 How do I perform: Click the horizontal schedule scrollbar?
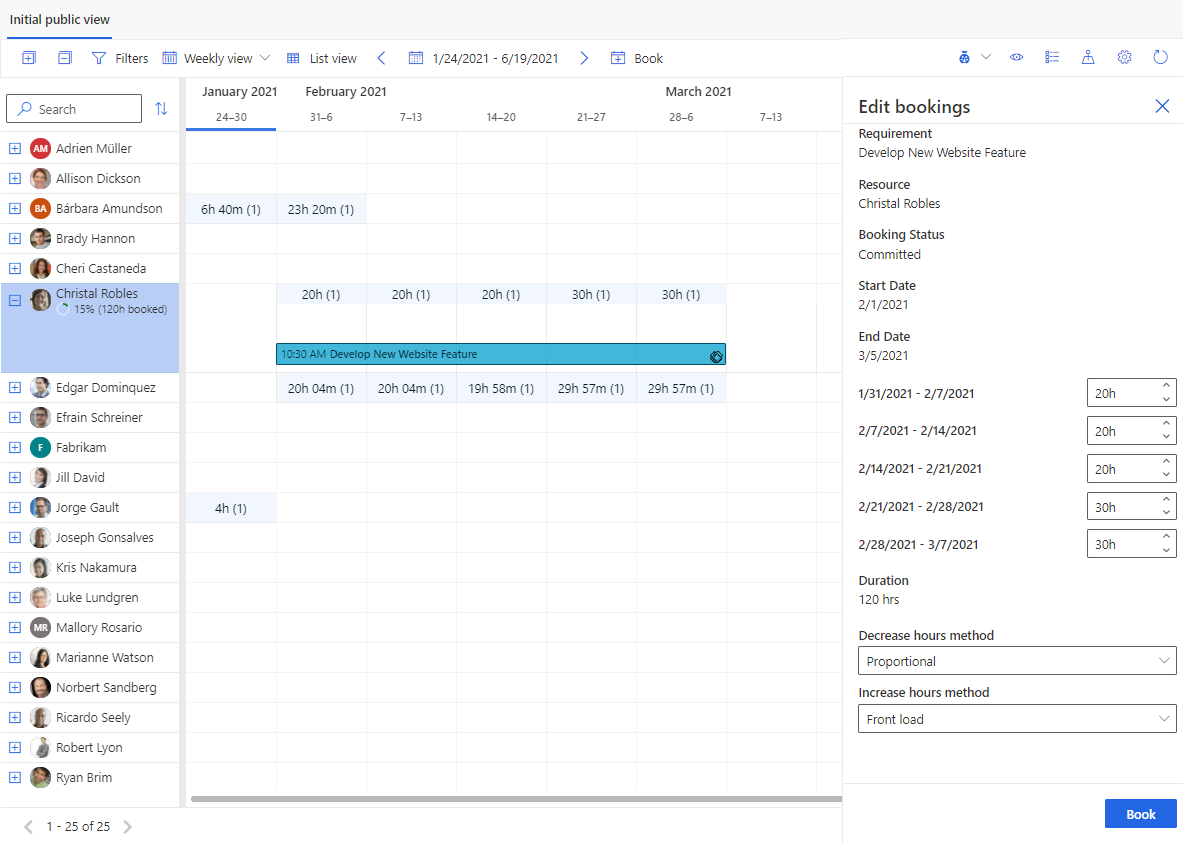pos(516,798)
